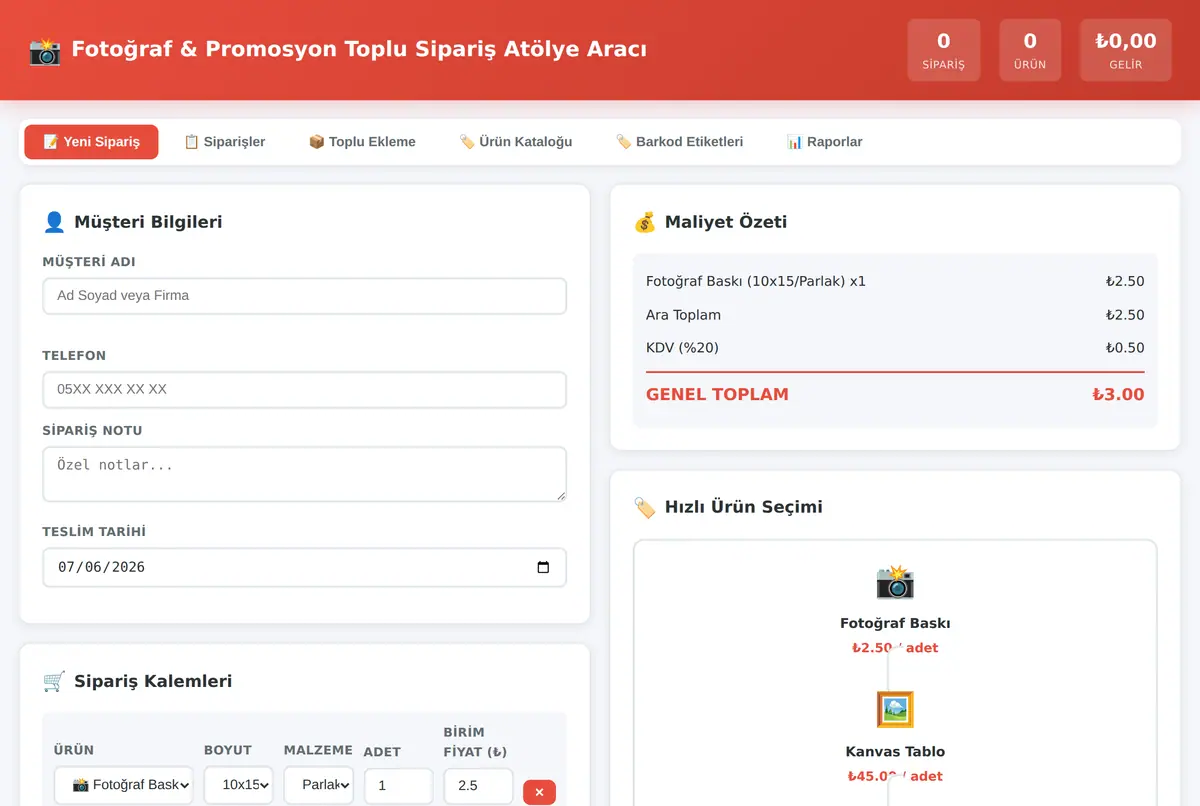Image resolution: width=1200 pixels, height=806 pixels.
Task: Open the Malzeme dropdown showing Parlak
Action: coord(318,786)
